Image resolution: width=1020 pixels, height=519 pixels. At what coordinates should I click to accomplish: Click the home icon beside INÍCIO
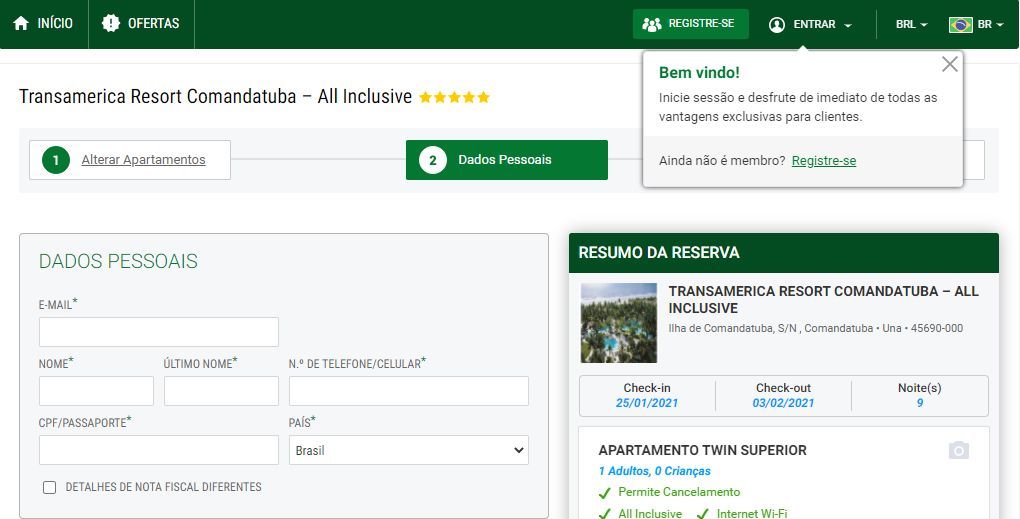point(21,23)
